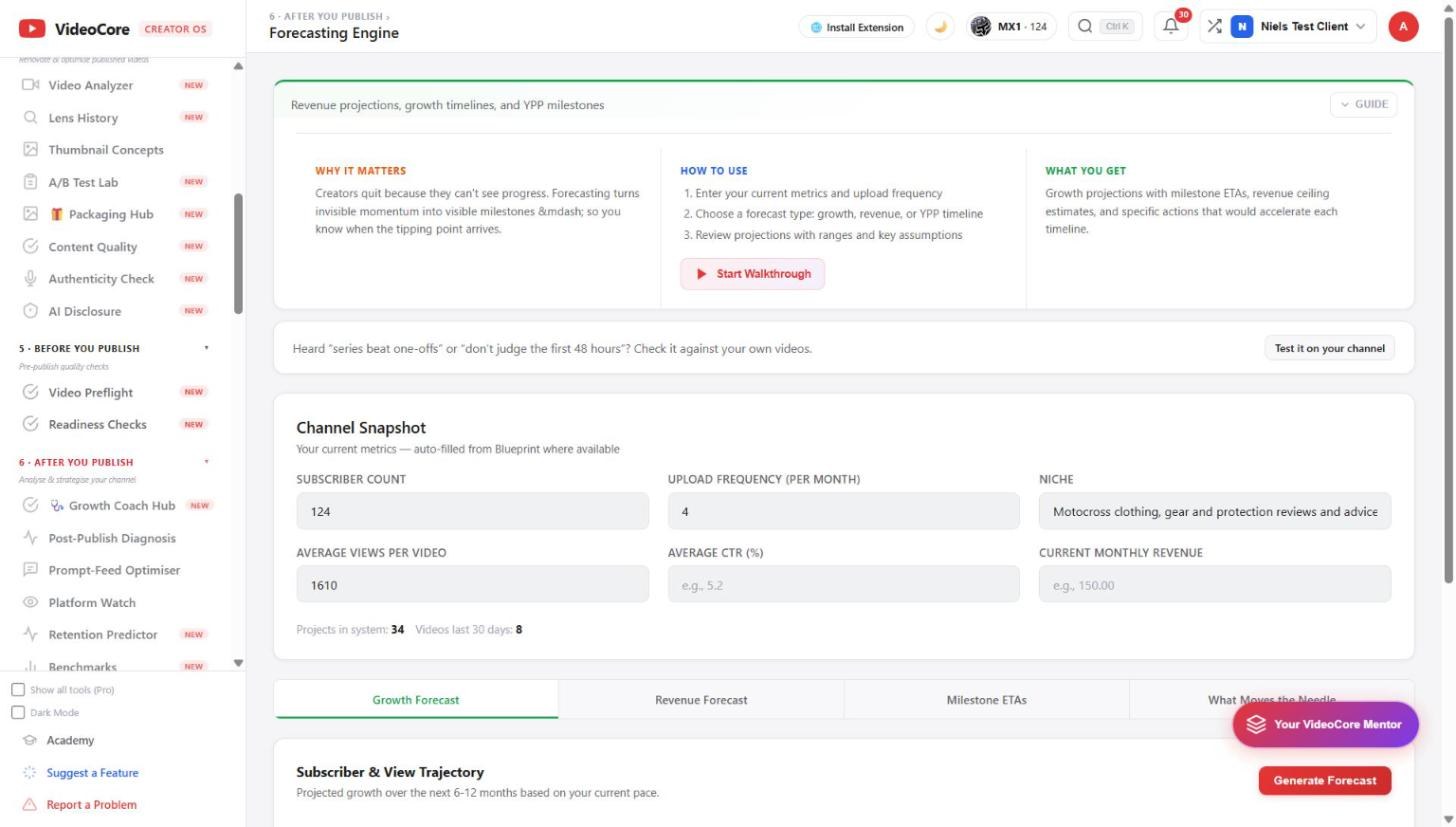The width and height of the screenshot is (1456, 827).
Task: Toggle the moon theme icon
Action: tap(940, 27)
